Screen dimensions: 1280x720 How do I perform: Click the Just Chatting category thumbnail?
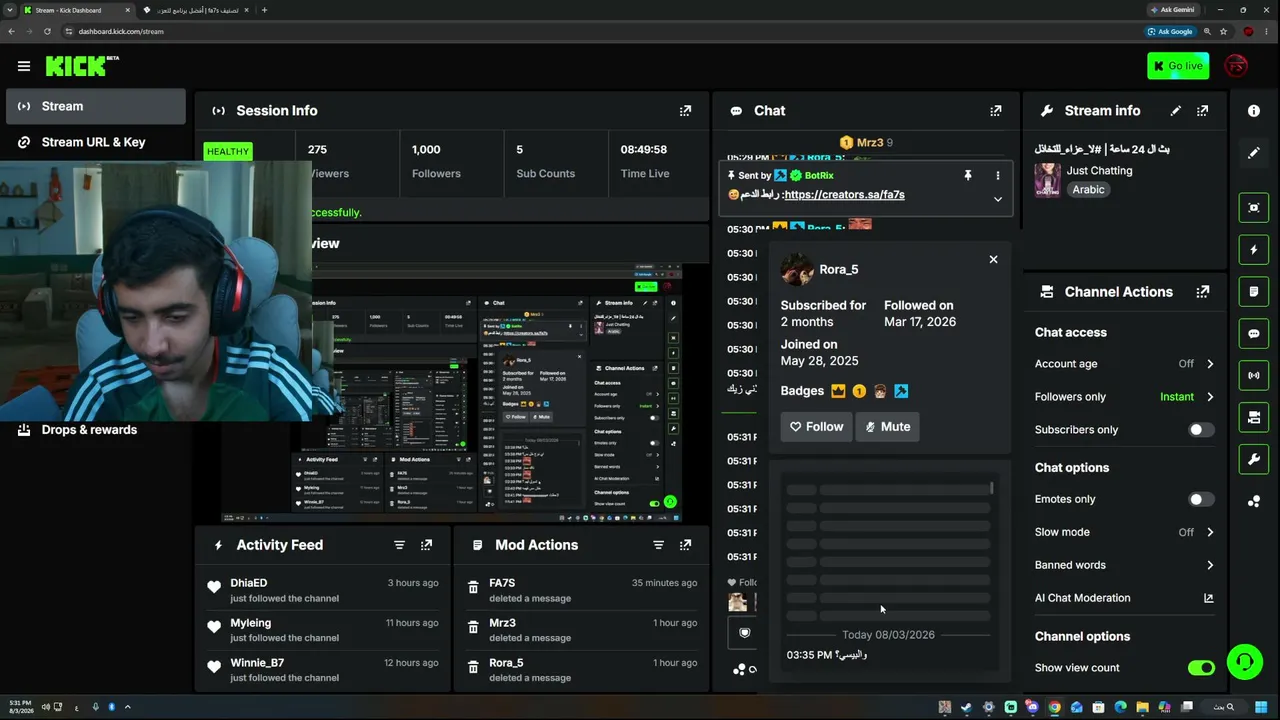(1047, 180)
